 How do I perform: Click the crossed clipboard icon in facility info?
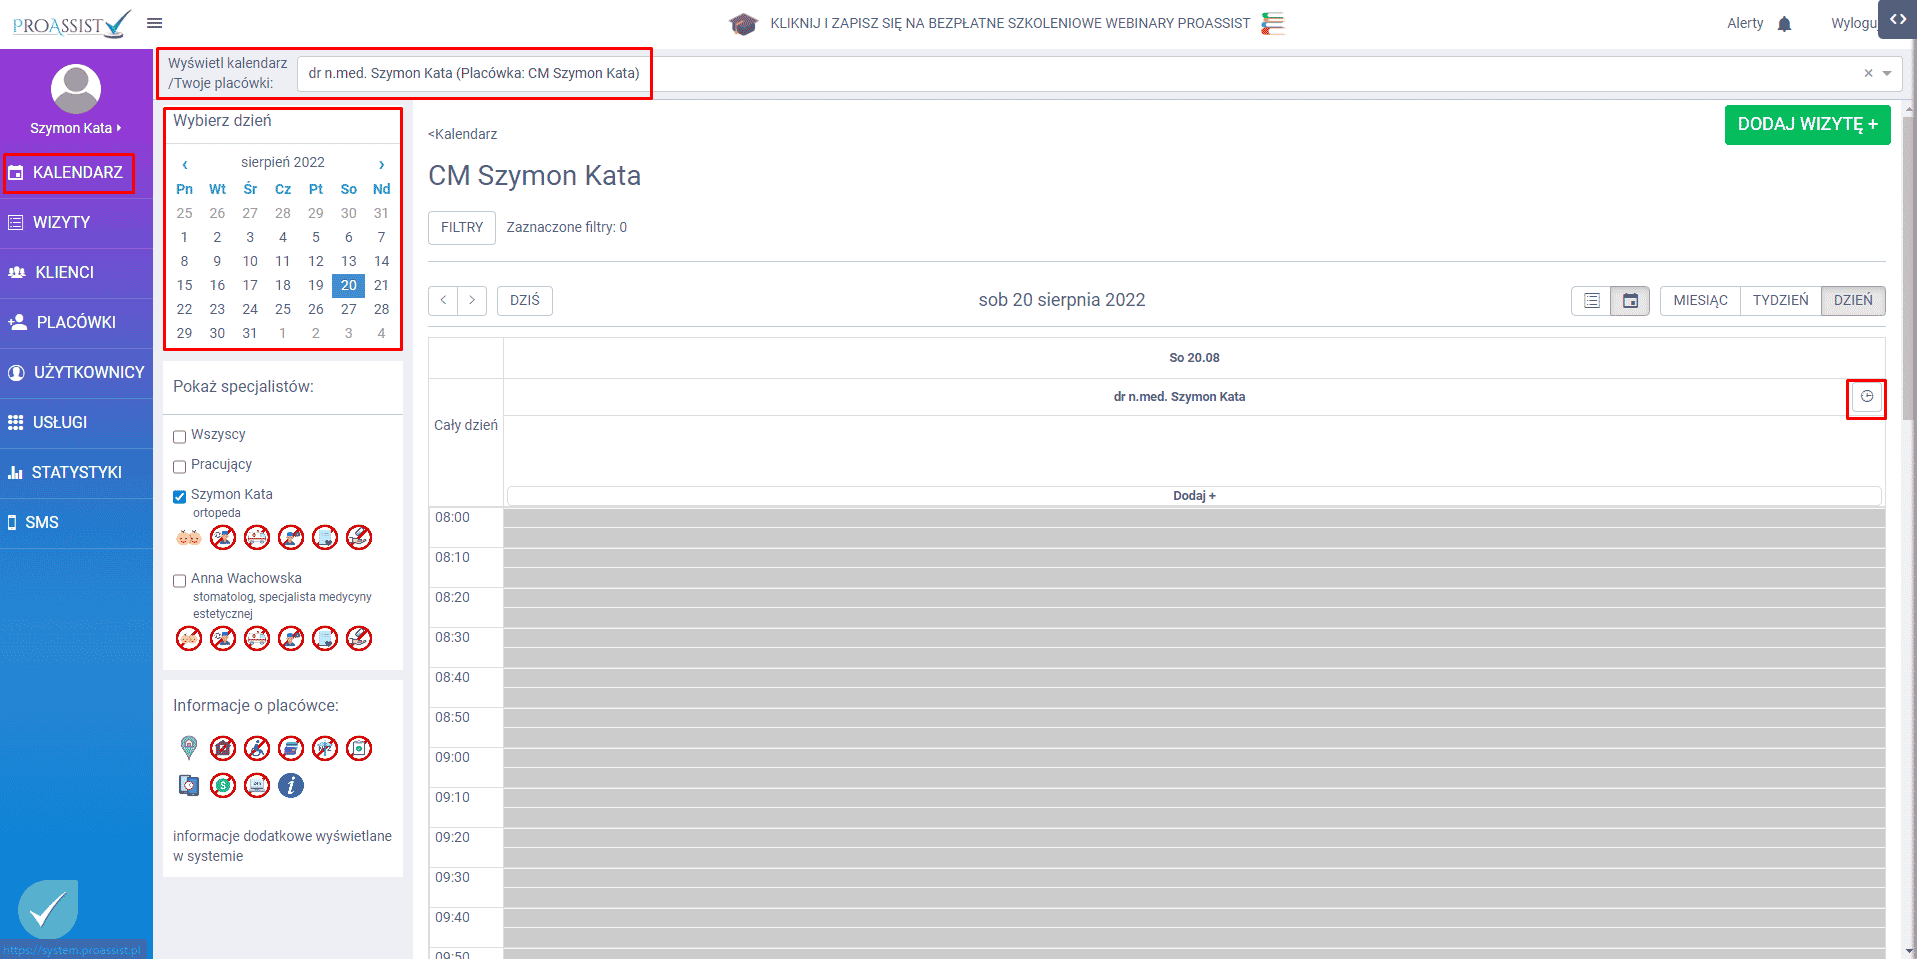359,748
